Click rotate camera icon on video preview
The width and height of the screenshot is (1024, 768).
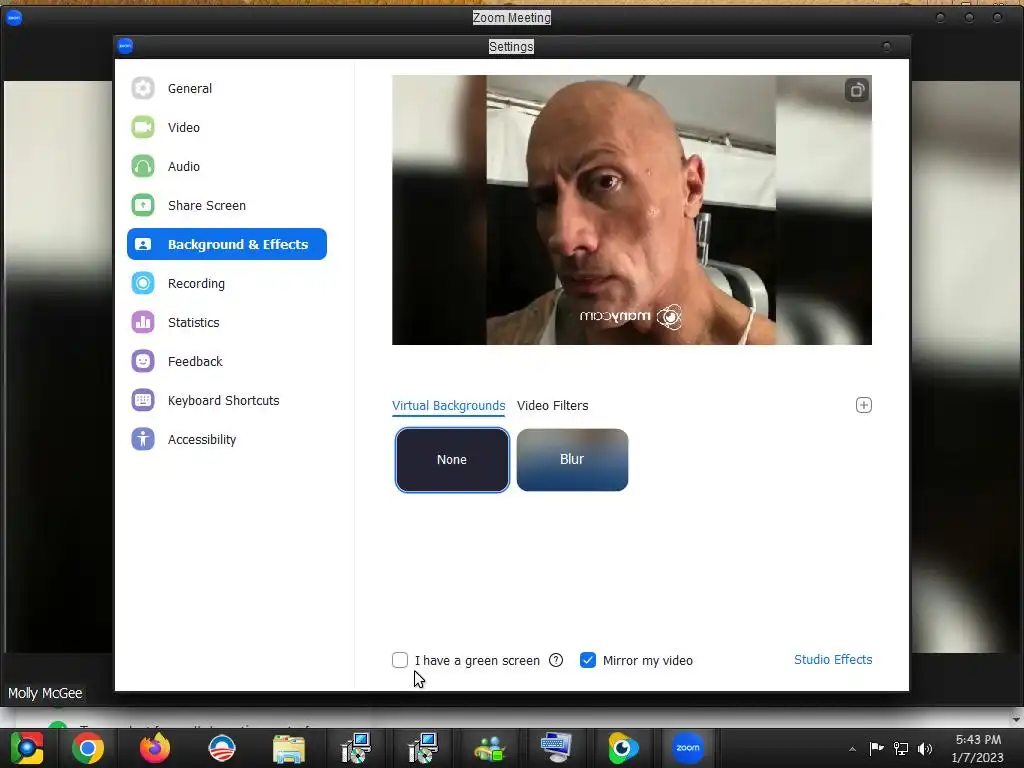click(x=857, y=90)
